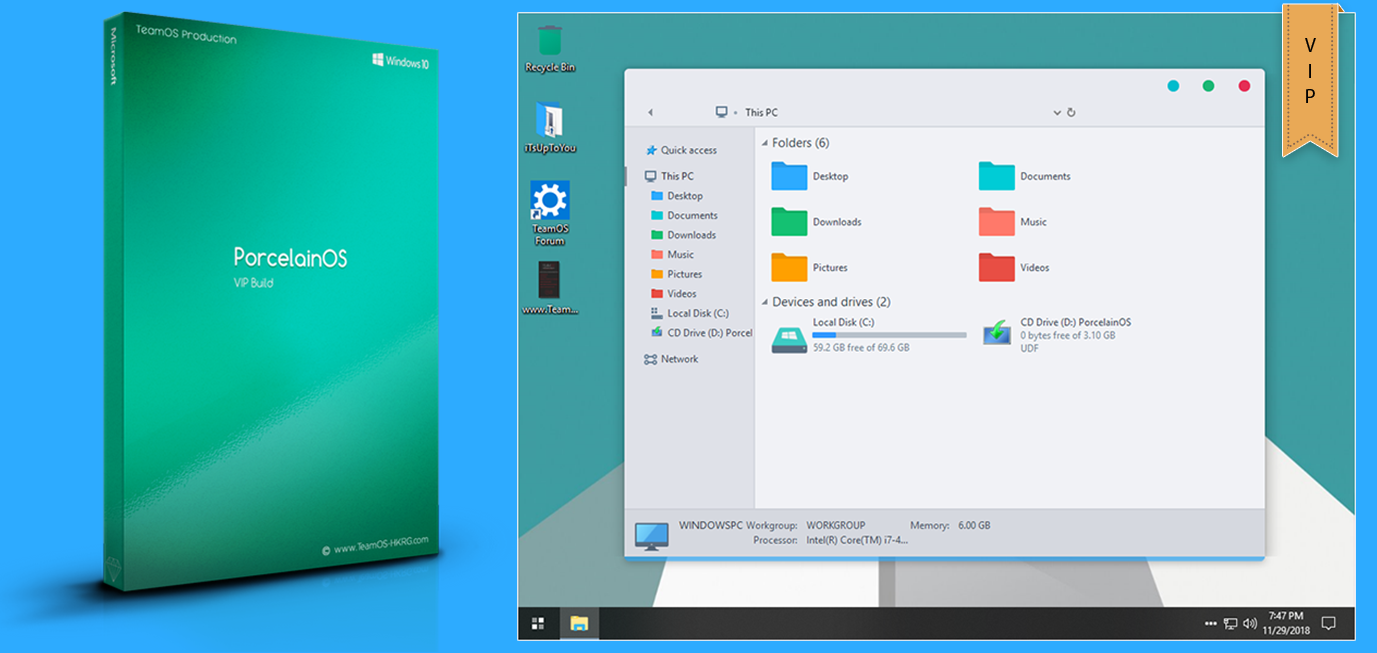Screen dimensions: 1377x653
Task: Open Pictures in the sidebar tree
Action: coord(676,274)
